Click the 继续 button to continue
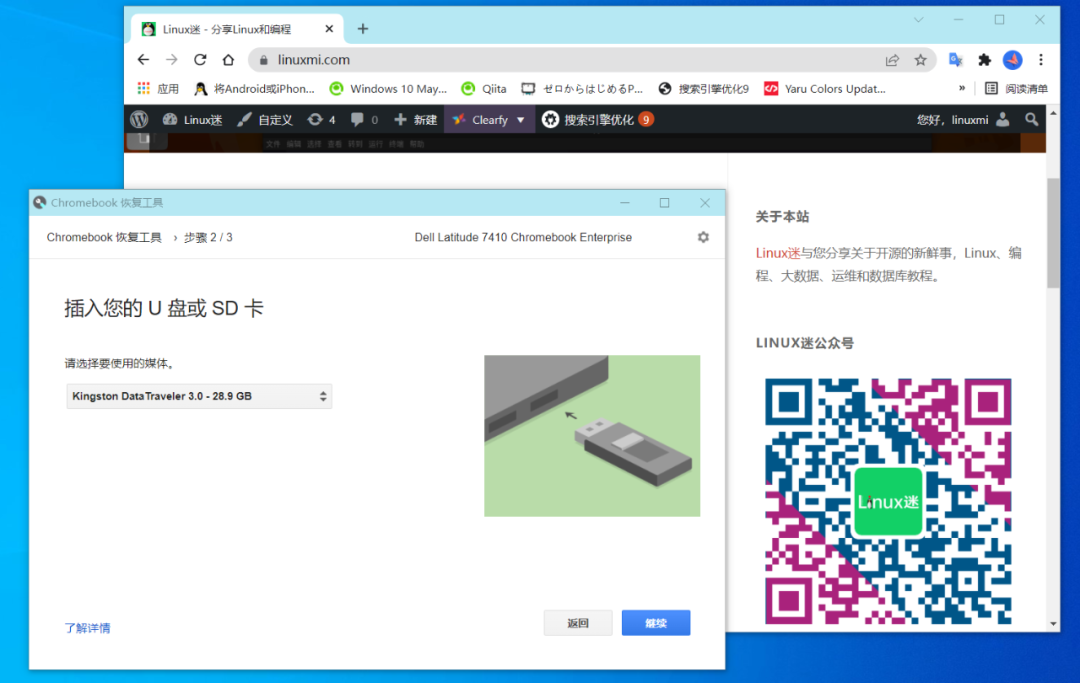Screen dimensions: 1080x683 click(x=656, y=622)
